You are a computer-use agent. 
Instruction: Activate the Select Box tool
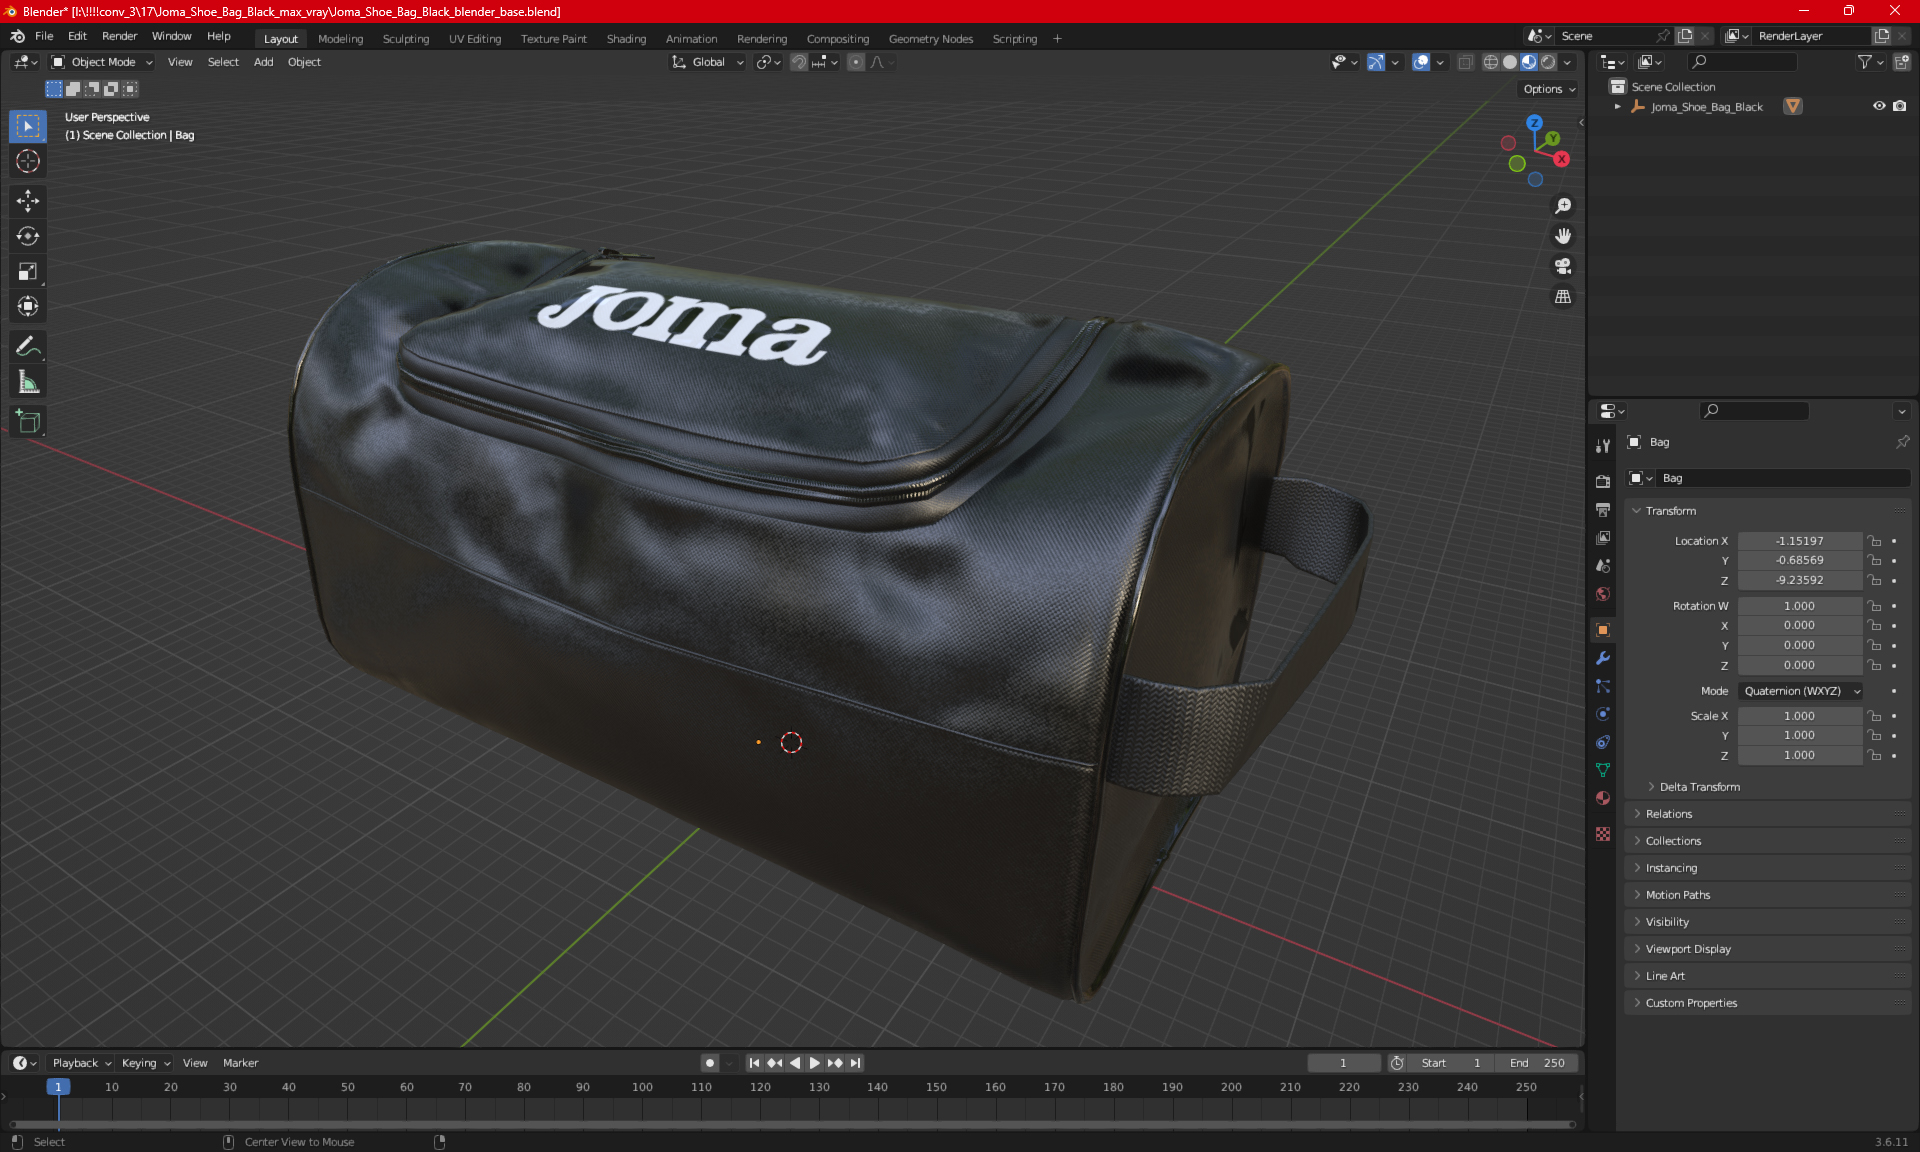28,126
